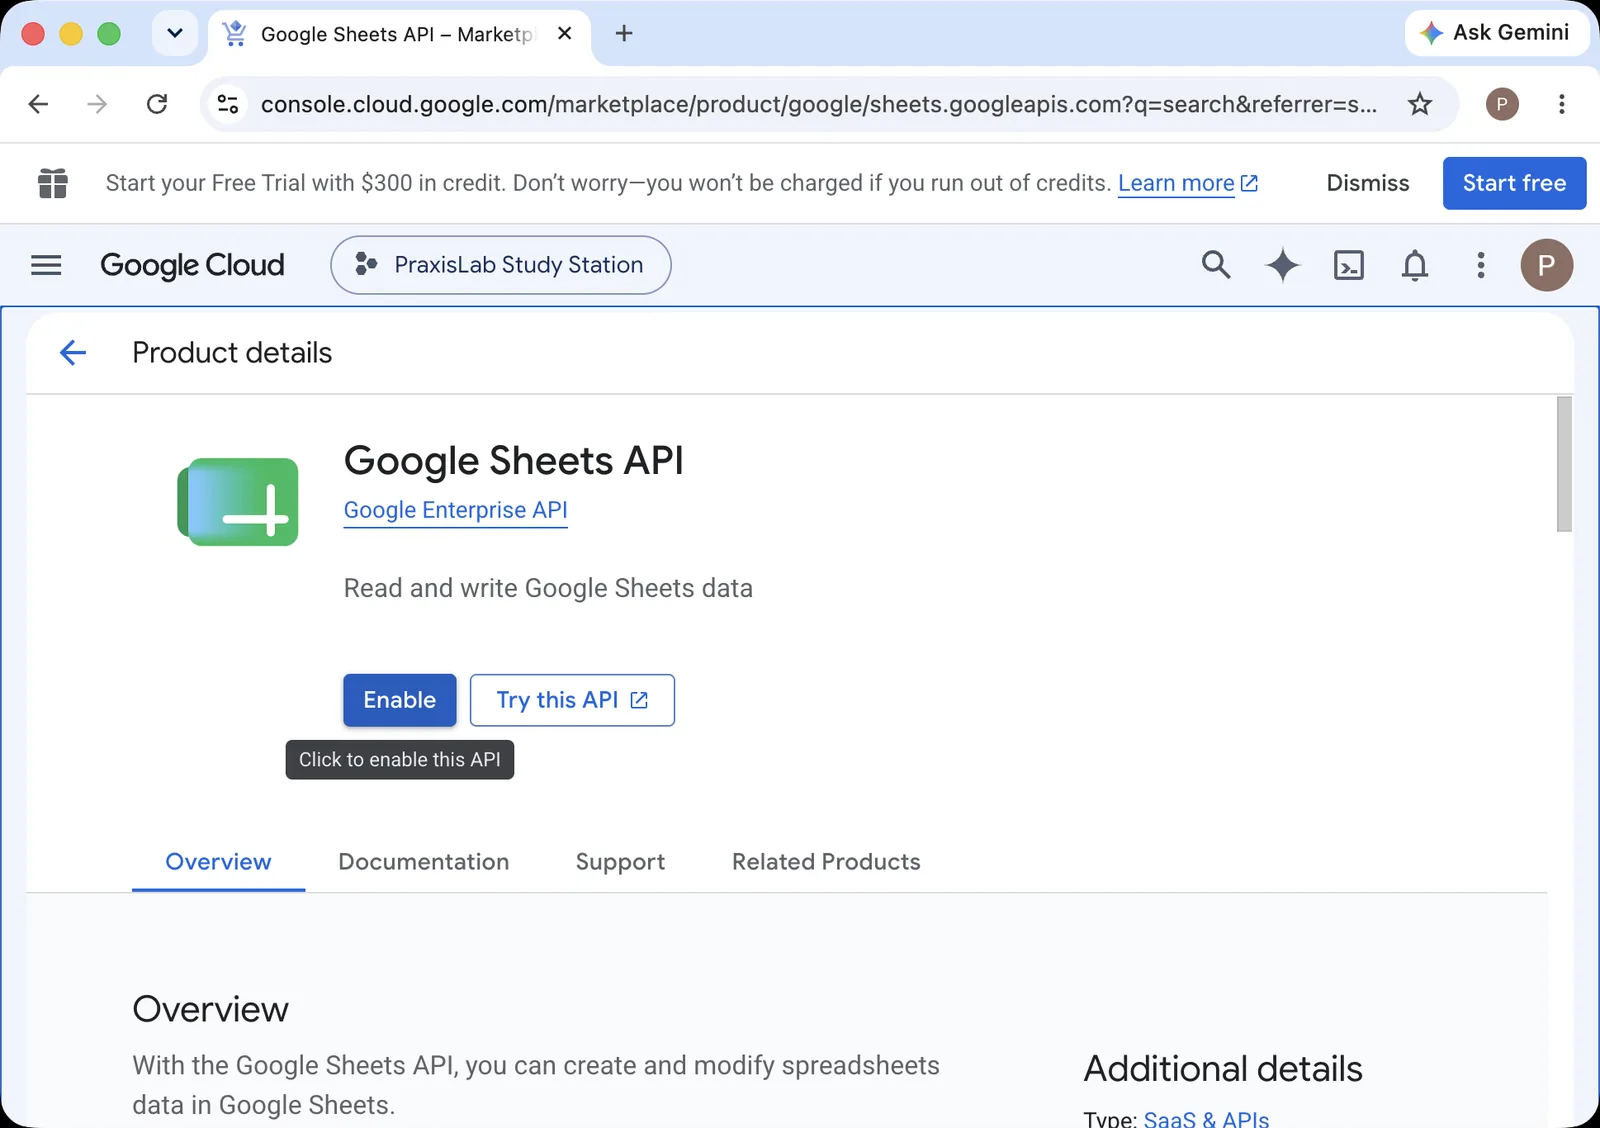
Task: Open the notifications bell
Action: click(x=1415, y=265)
